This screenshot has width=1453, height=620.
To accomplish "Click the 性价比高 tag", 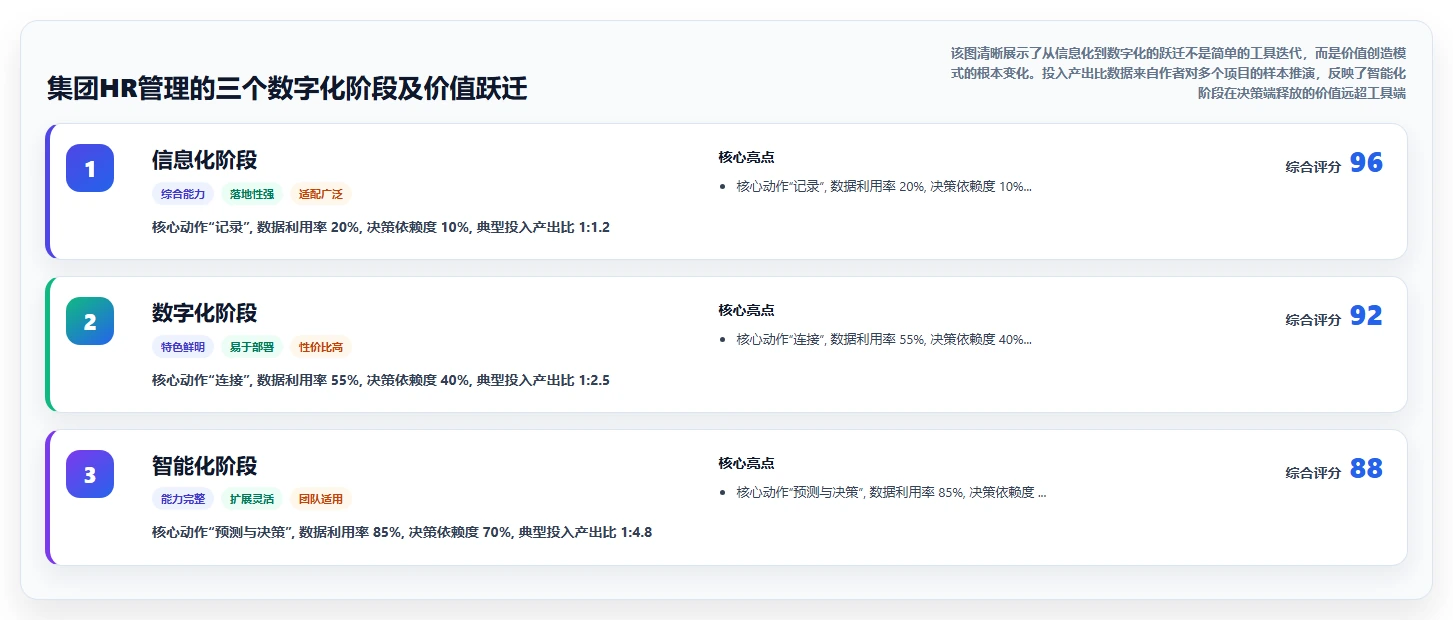I will click(x=321, y=347).
